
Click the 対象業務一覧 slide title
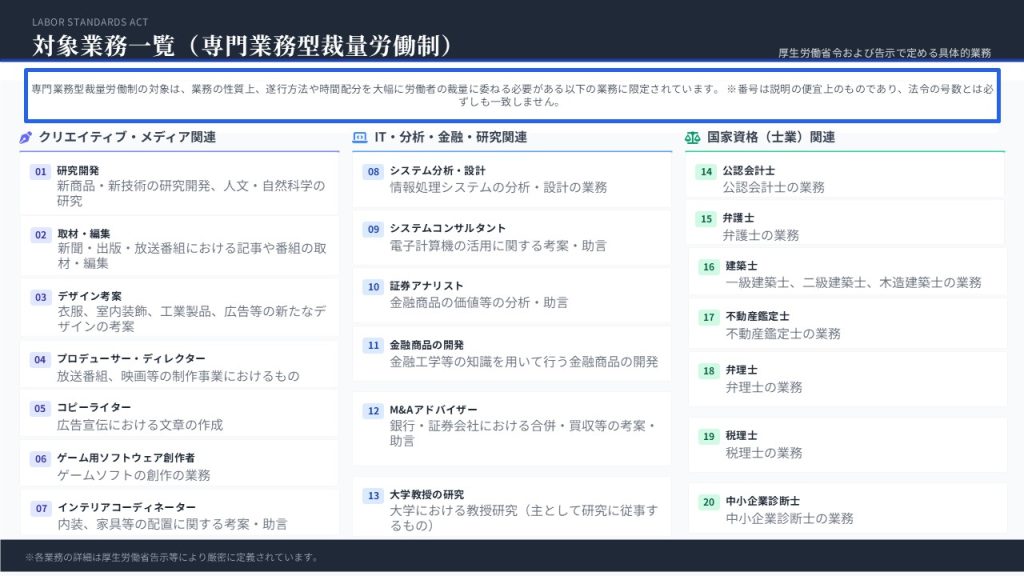click(245, 46)
